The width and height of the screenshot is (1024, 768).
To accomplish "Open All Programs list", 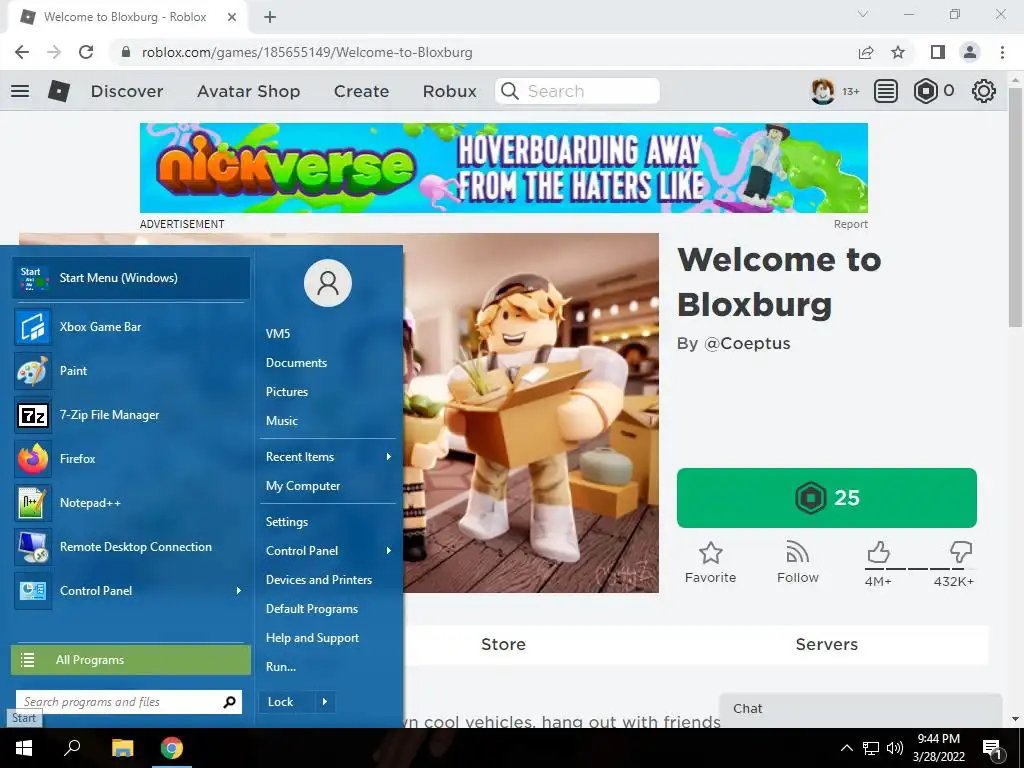I will [x=131, y=660].
